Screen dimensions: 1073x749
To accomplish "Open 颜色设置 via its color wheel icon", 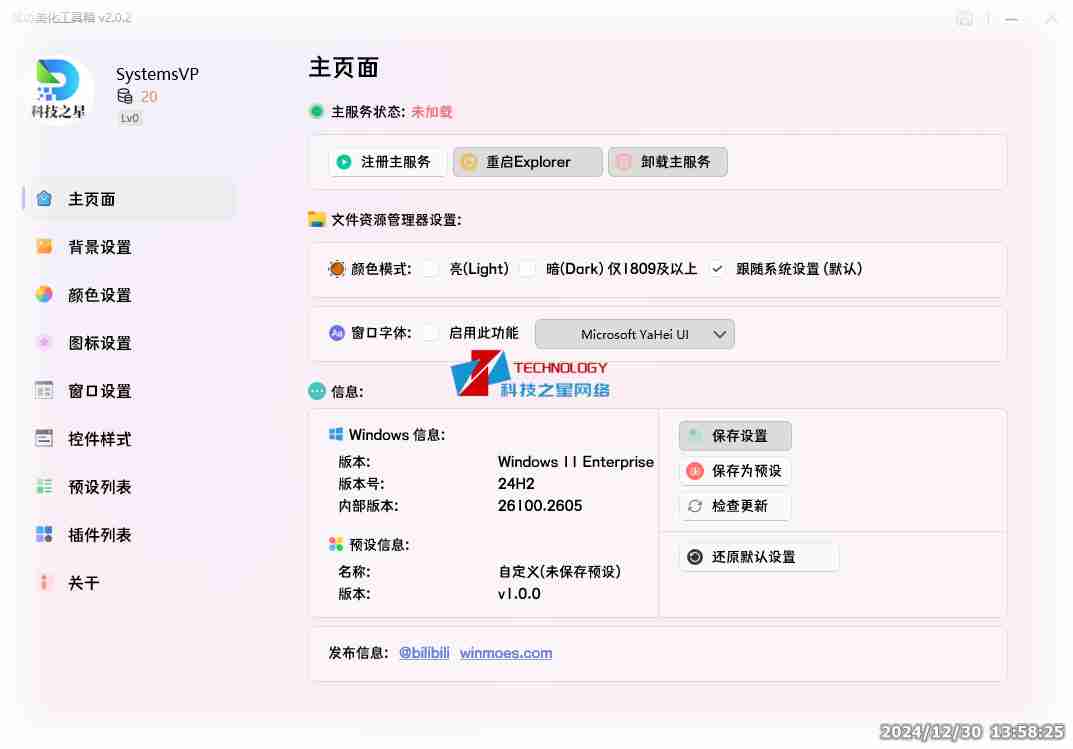I will (x=44, y=294).
